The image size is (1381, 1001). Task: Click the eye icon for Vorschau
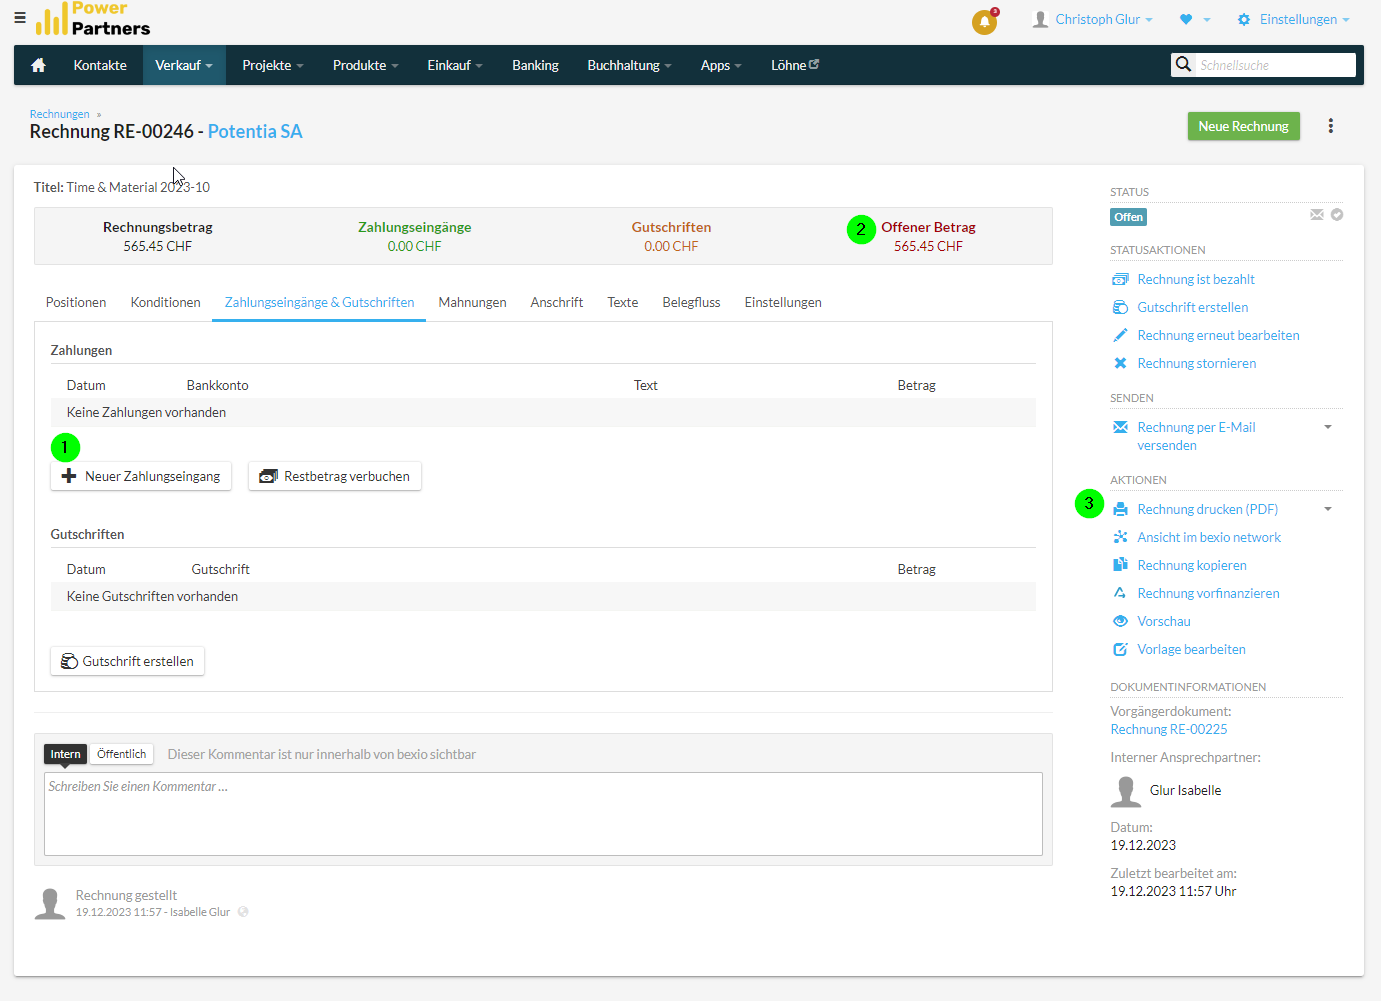click(x=1121, y=621)
